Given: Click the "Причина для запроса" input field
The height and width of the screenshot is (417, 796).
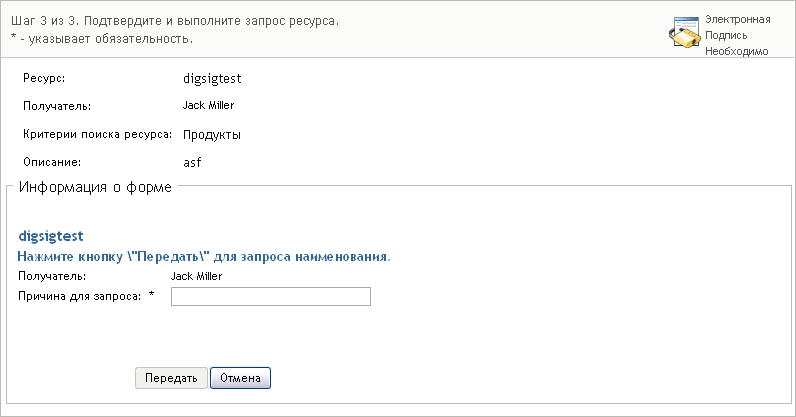Looking at the screenshot, I should [x=271, y=296].
